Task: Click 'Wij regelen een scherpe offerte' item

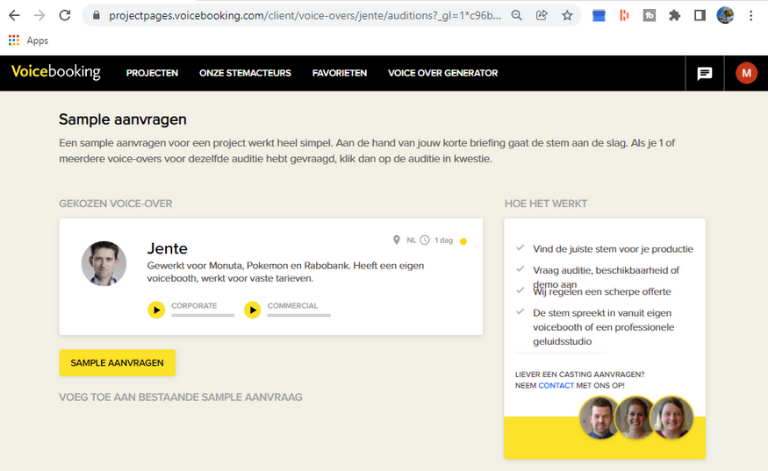Action: point(602,292)
